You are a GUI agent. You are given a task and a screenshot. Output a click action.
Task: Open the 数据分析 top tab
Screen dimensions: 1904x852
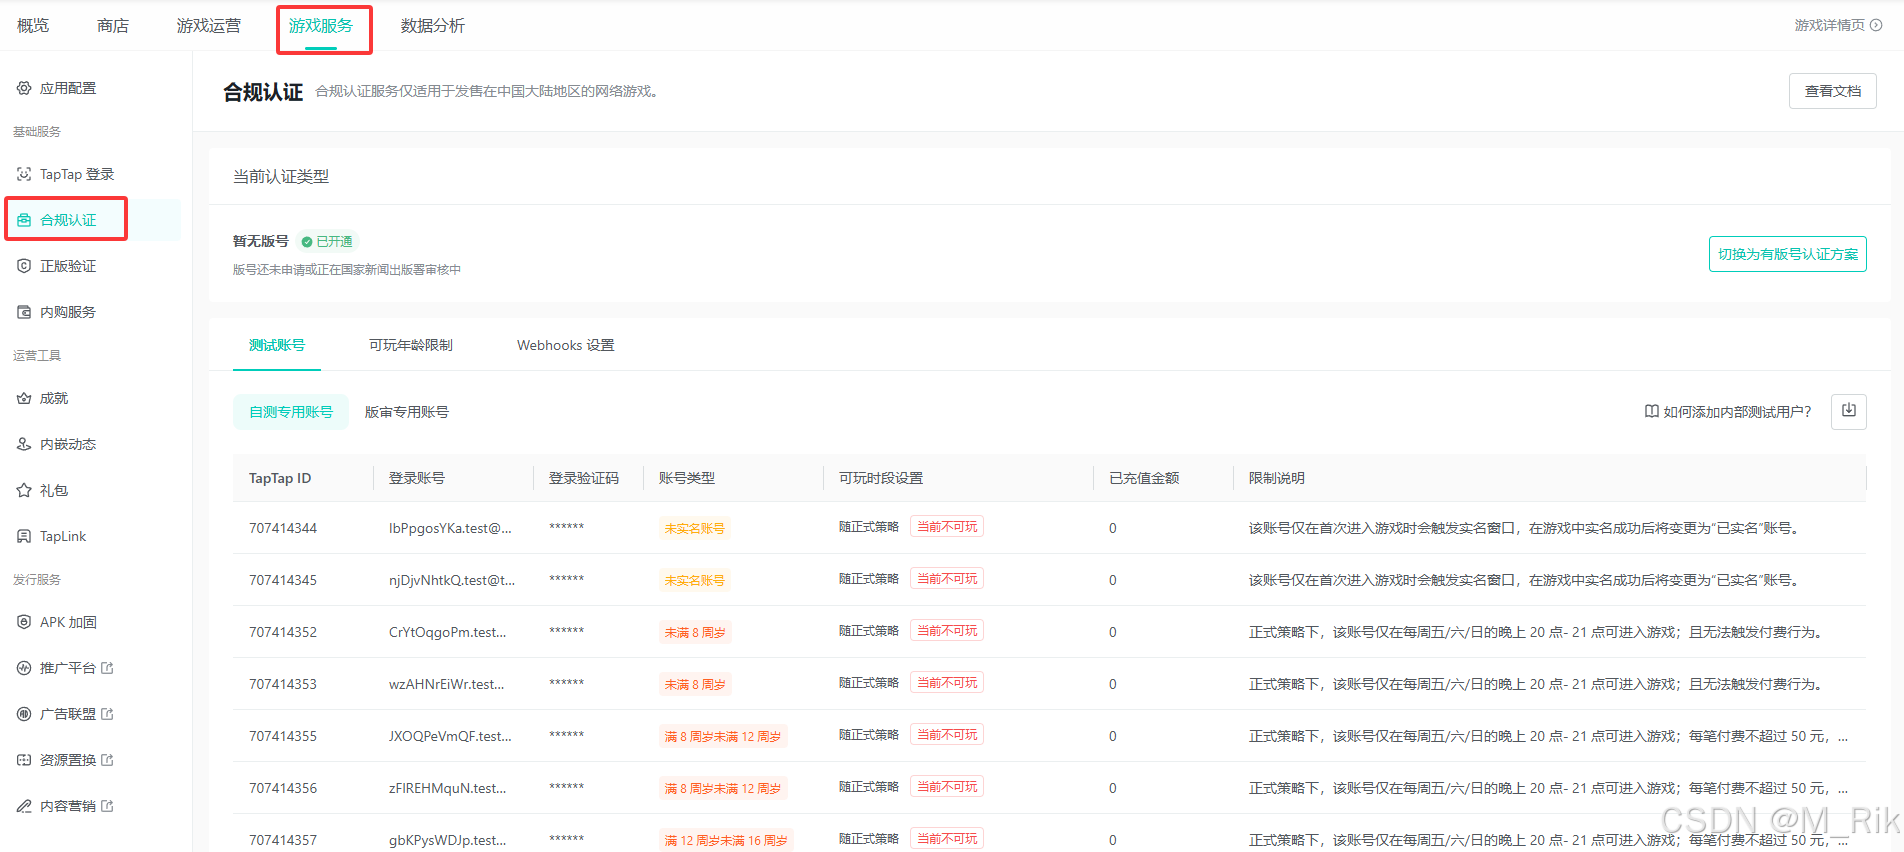[x=433, y=26]
